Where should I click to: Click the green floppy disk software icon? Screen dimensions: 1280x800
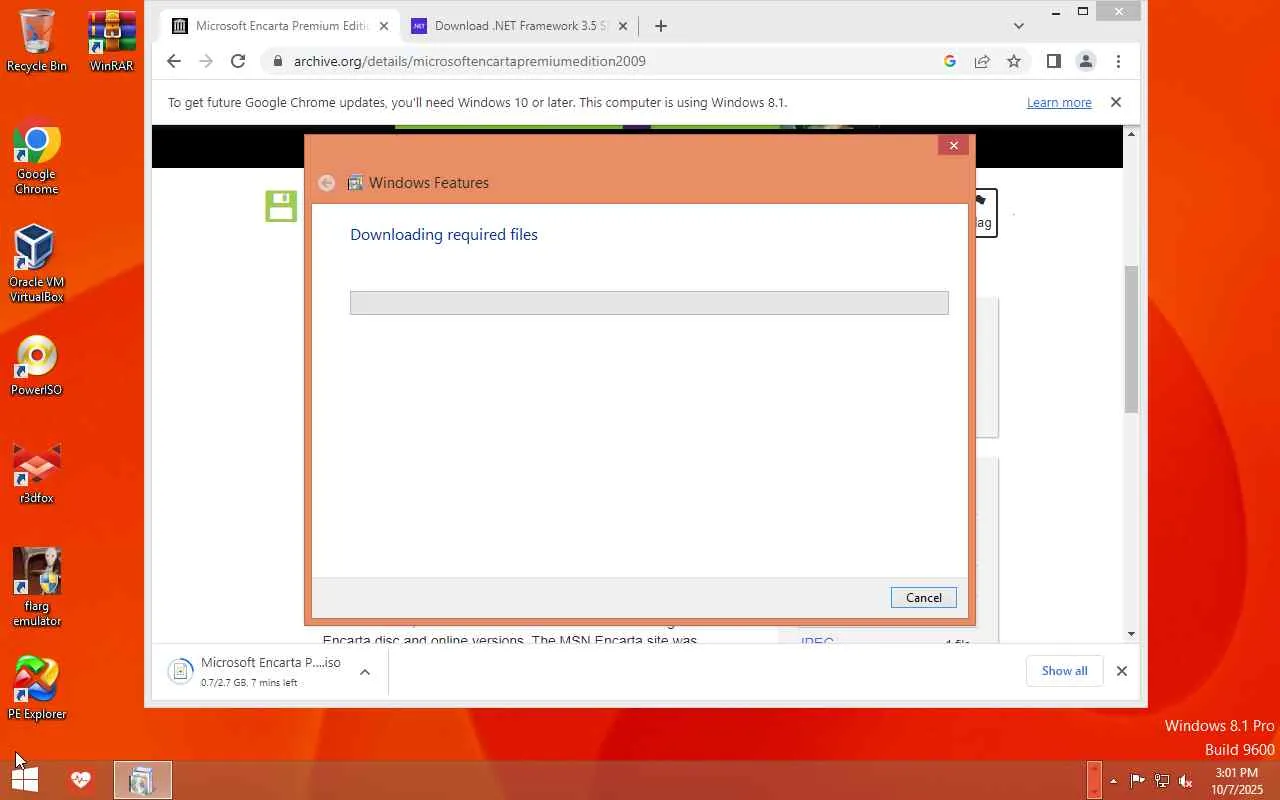(281, 206)
